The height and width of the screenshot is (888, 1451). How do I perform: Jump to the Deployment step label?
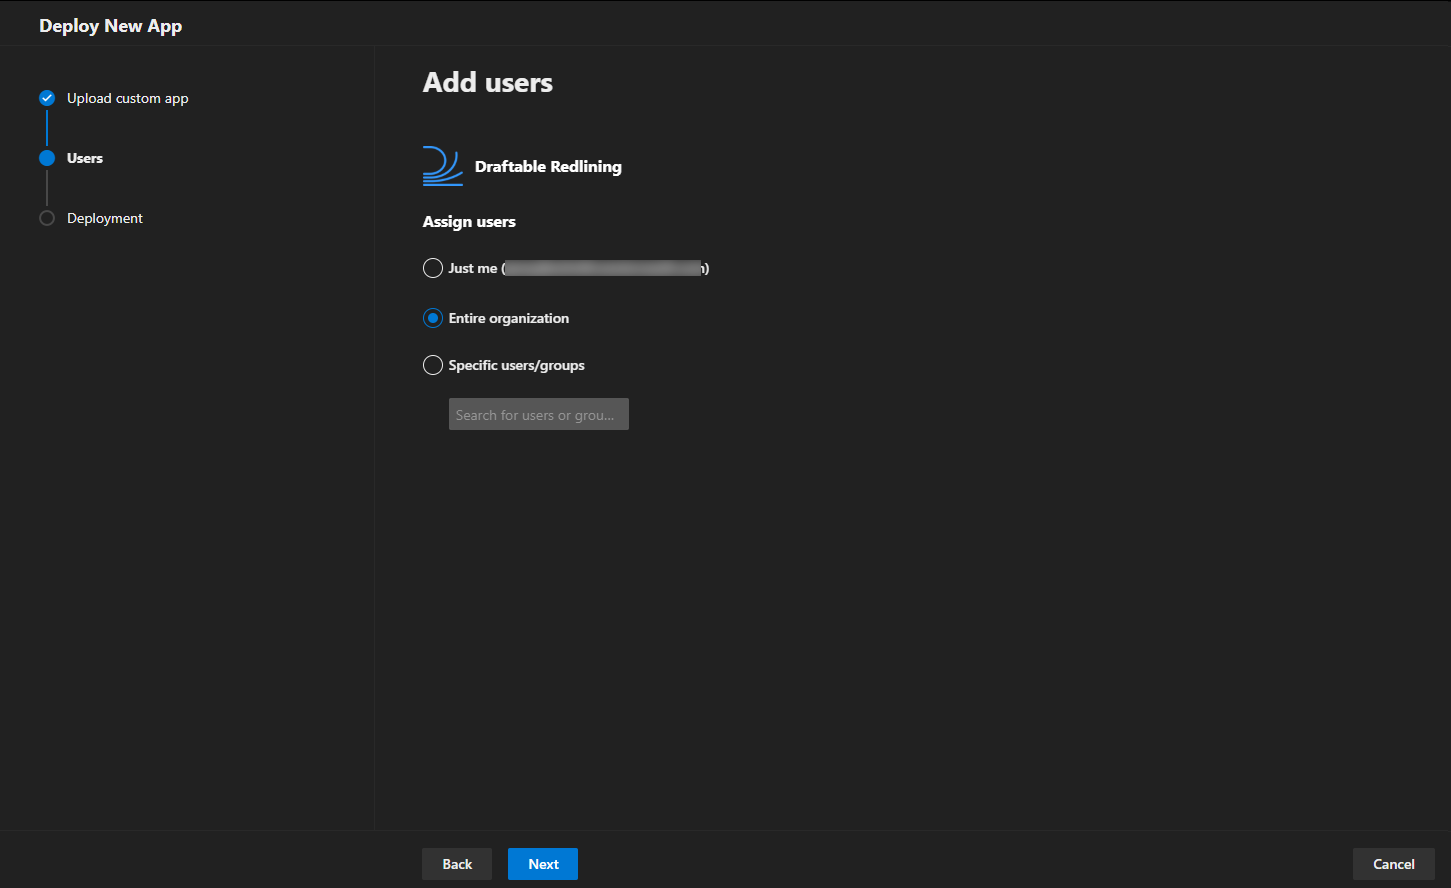coord(105,218)
